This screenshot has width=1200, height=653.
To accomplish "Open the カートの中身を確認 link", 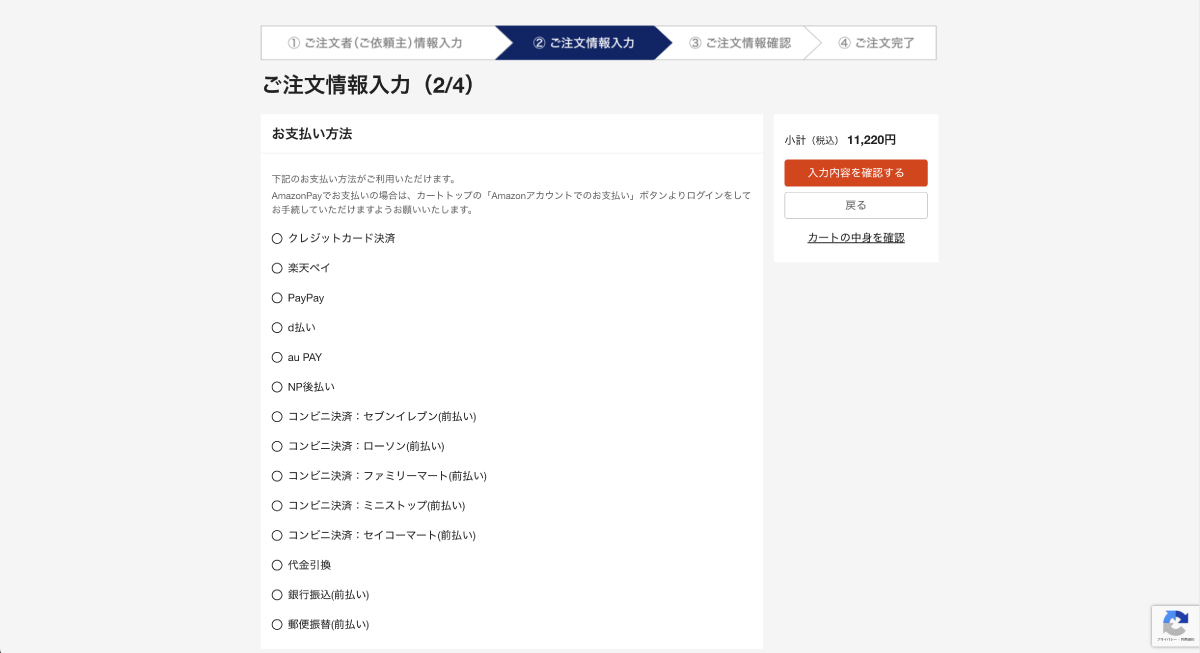I will 856,238.
